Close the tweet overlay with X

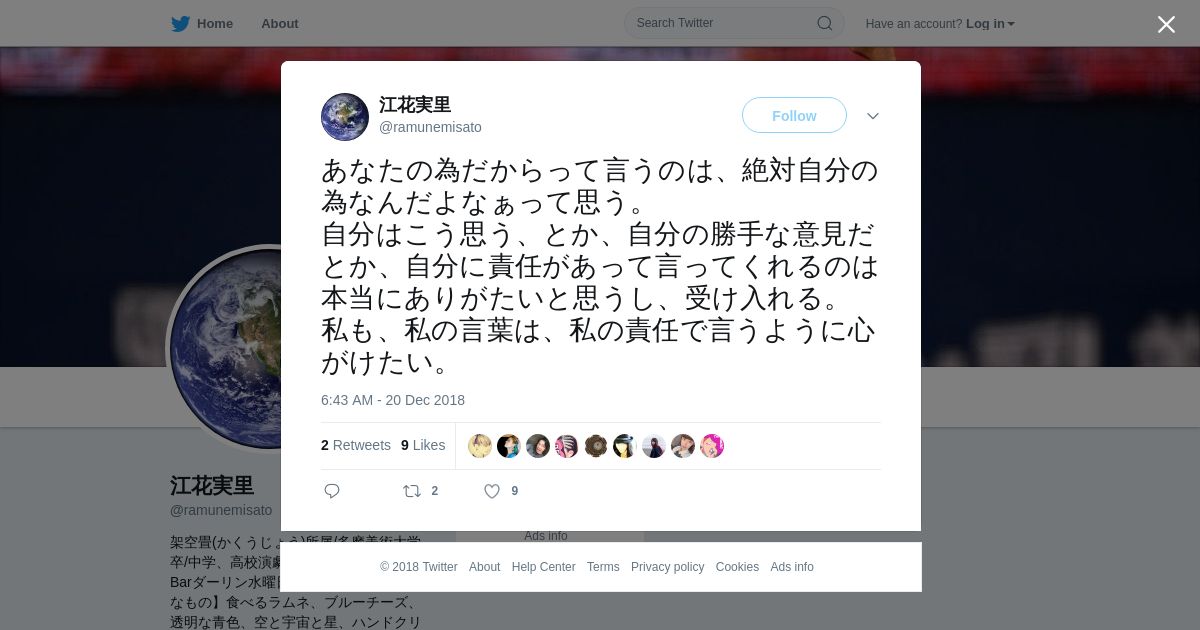1166,24
